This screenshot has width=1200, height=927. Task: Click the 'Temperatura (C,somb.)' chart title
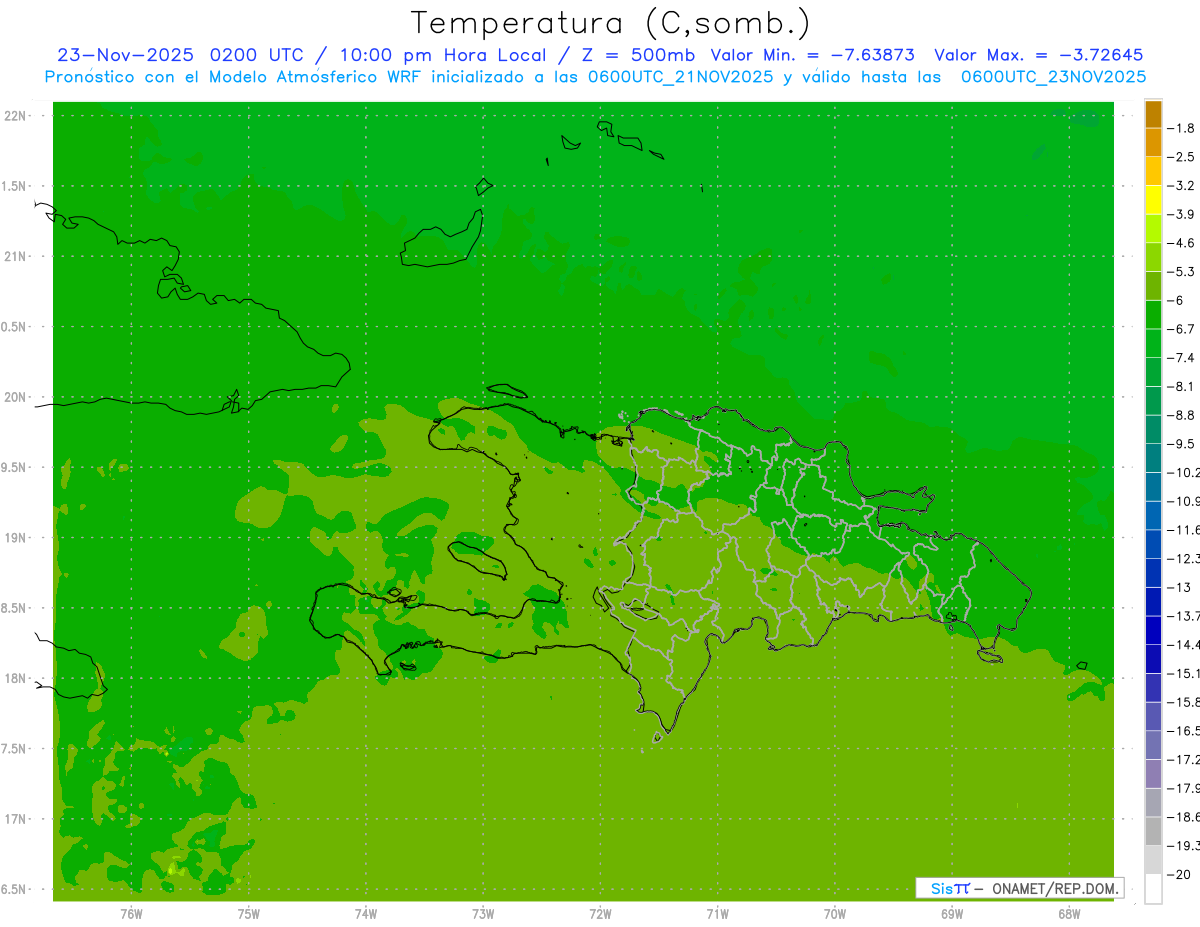pos(610,23)
